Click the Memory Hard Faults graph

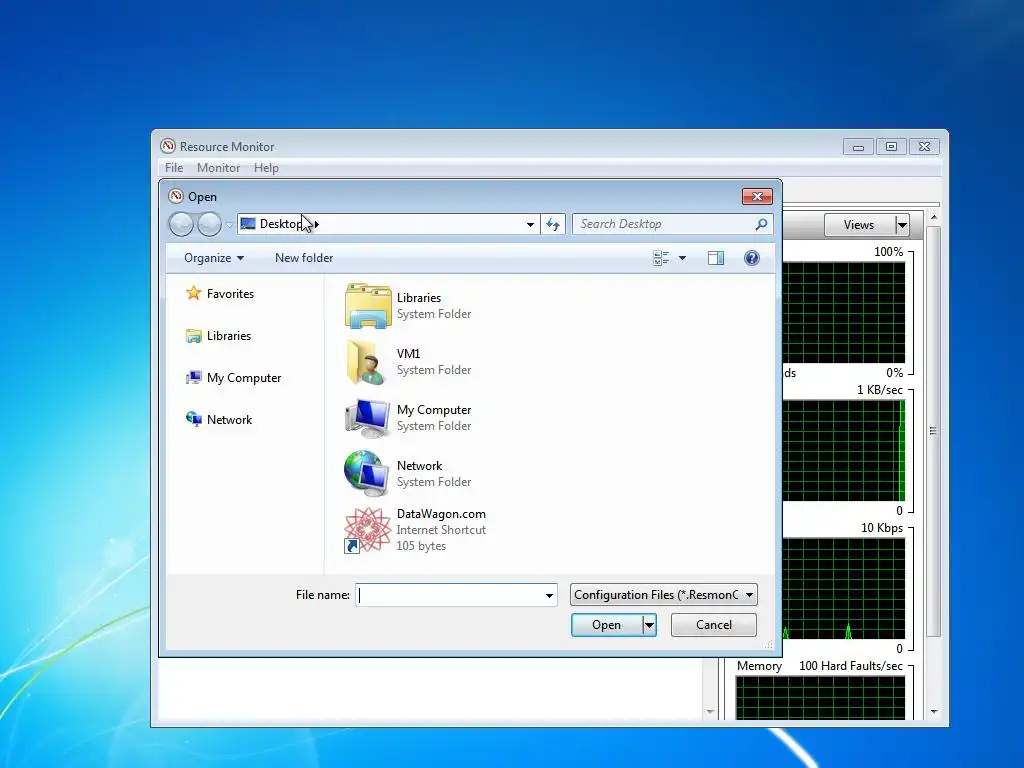[821, 698]
